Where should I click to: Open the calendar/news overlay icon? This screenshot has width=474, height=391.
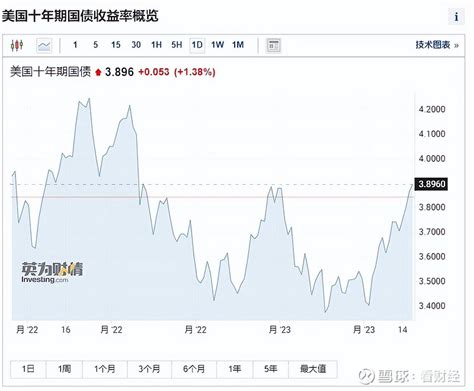[273, 45]
